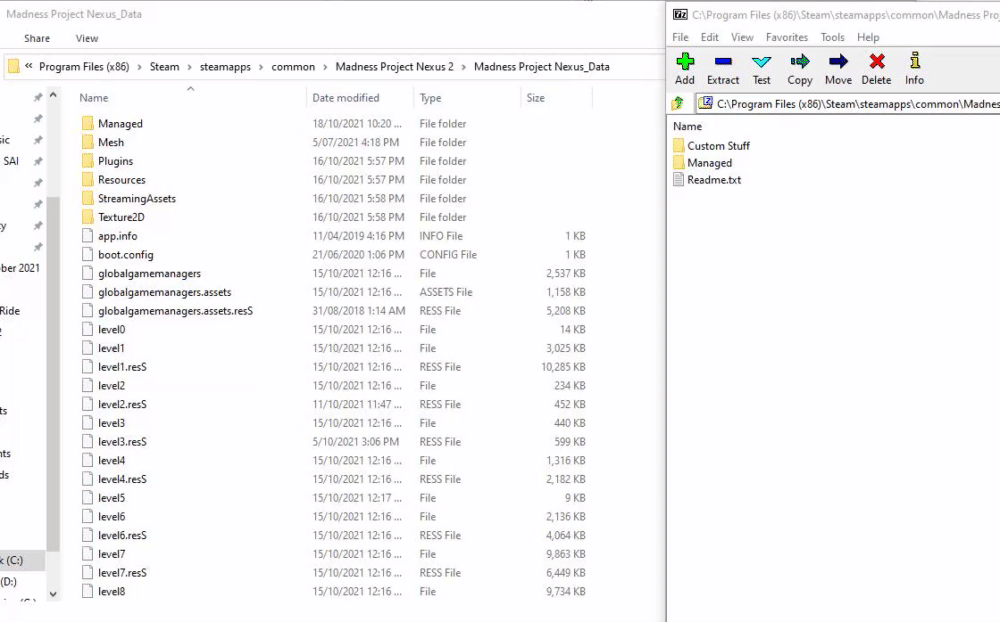The height and width of the screenshot is (622, 1000).
Task: Select the Custom Stuff folder in 7-Zip
Action: point(711,145)
